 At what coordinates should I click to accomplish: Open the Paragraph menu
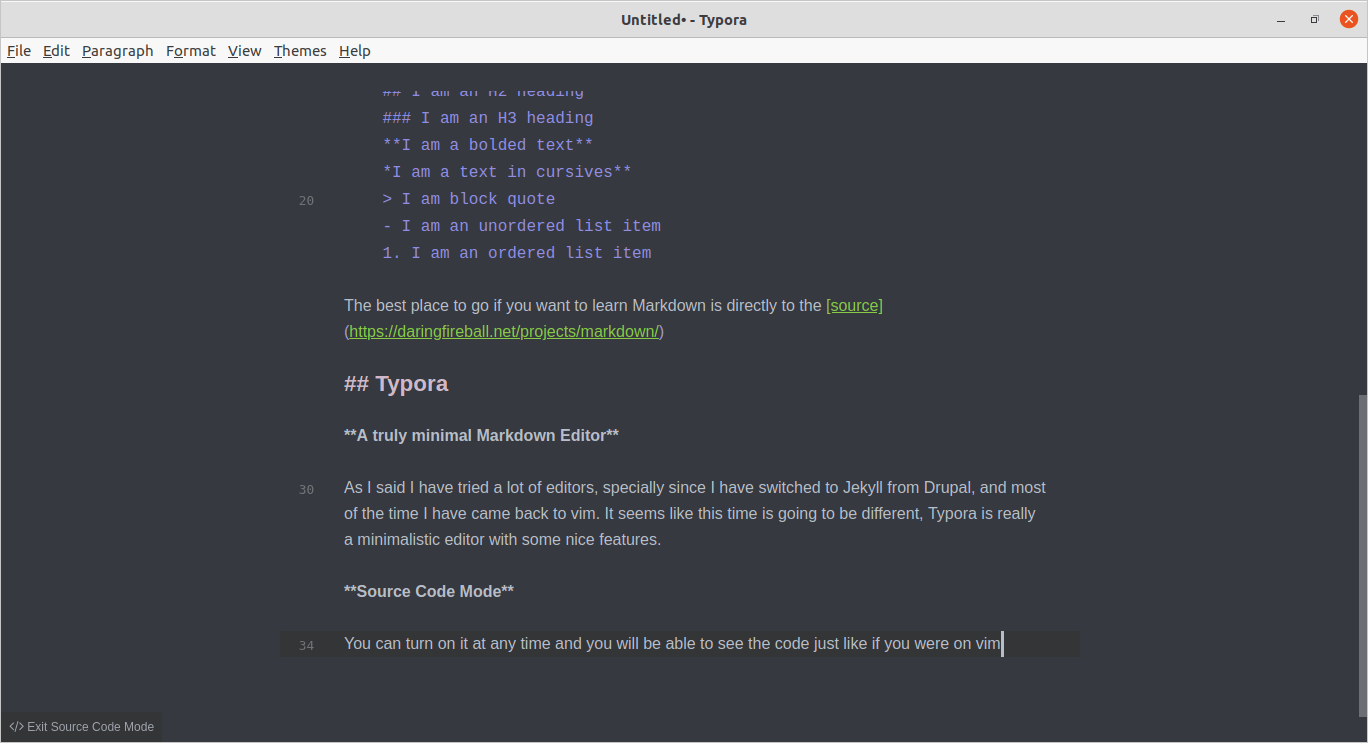click(118, 51)
